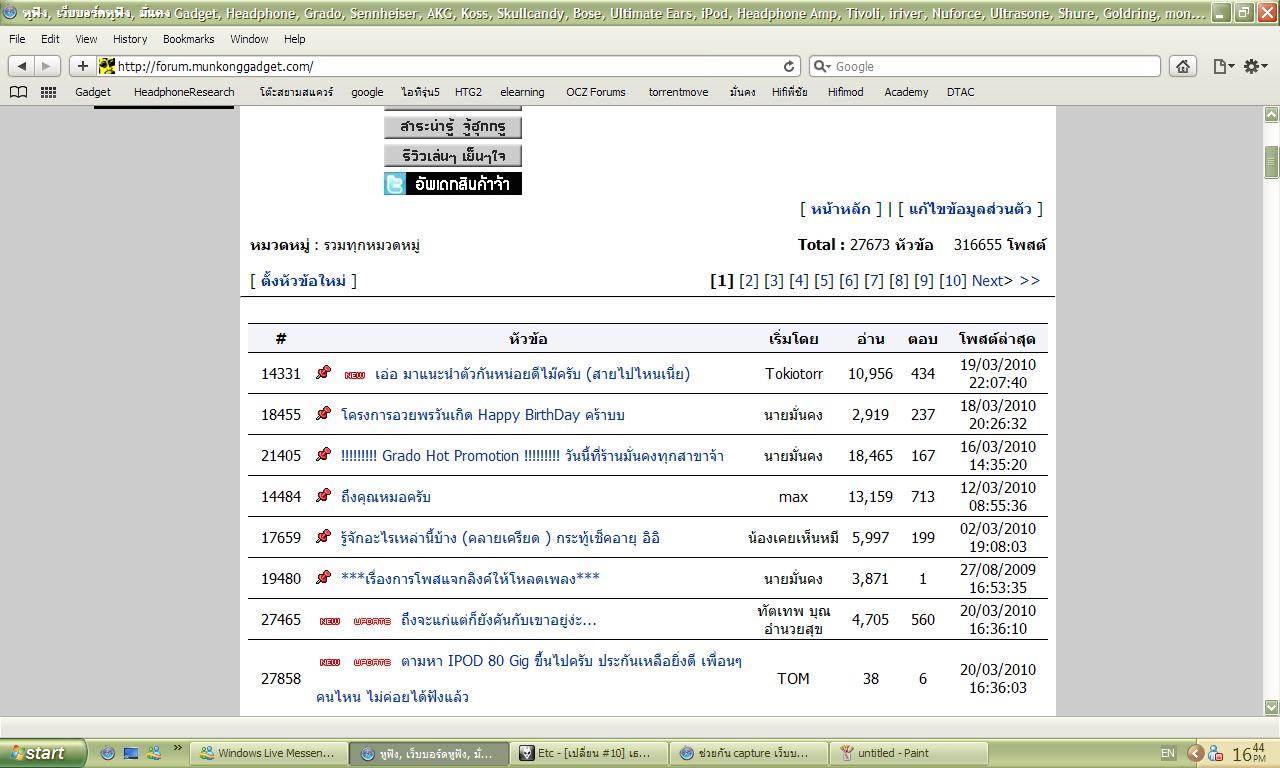Click the pin icon on topic 17659
The image size is (1280, 768).
click(323, 536)
